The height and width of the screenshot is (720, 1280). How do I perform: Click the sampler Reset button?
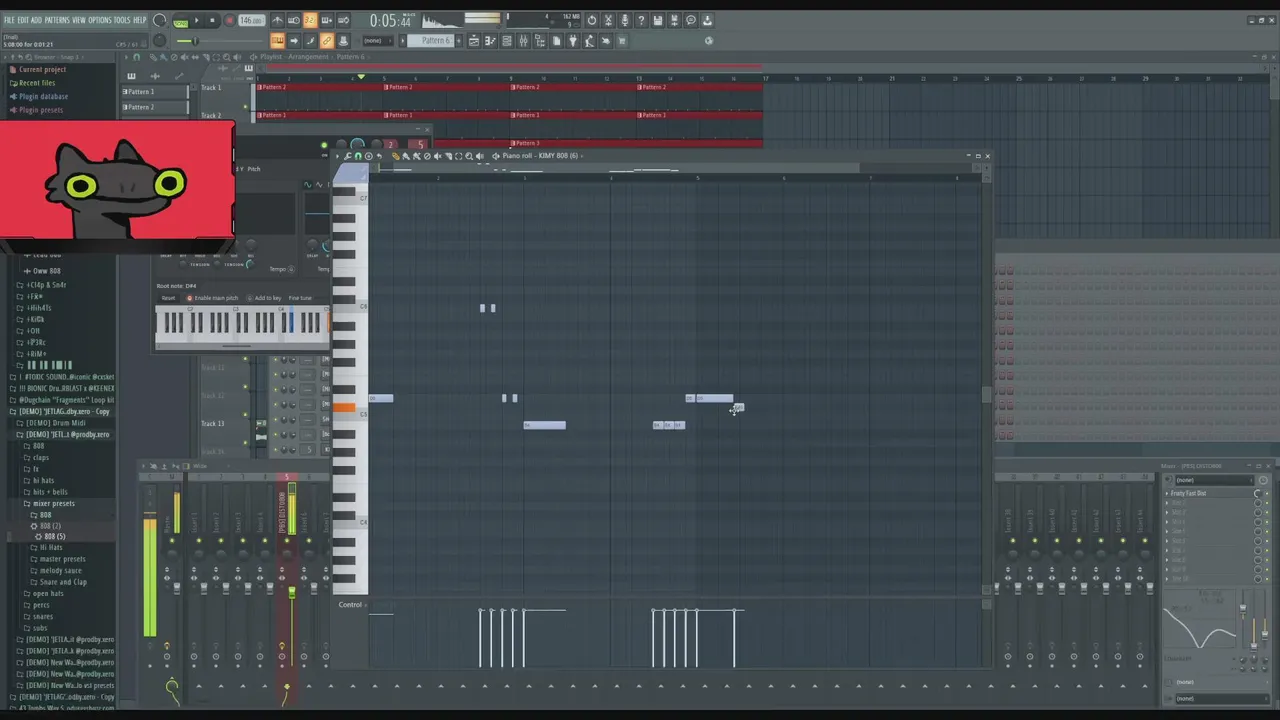(168, 298)
